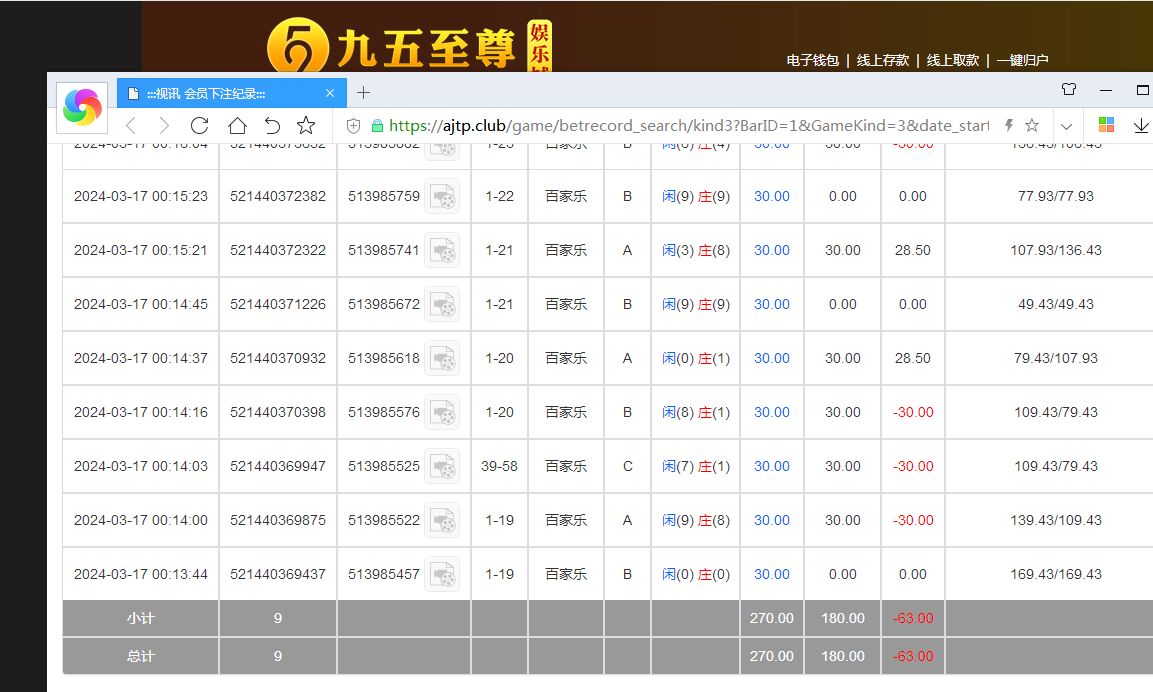The height and width of the screenshot is (692, 1153).
Task: Select the 视讯 会员下注纪录 tab
Action: [220, 93]
